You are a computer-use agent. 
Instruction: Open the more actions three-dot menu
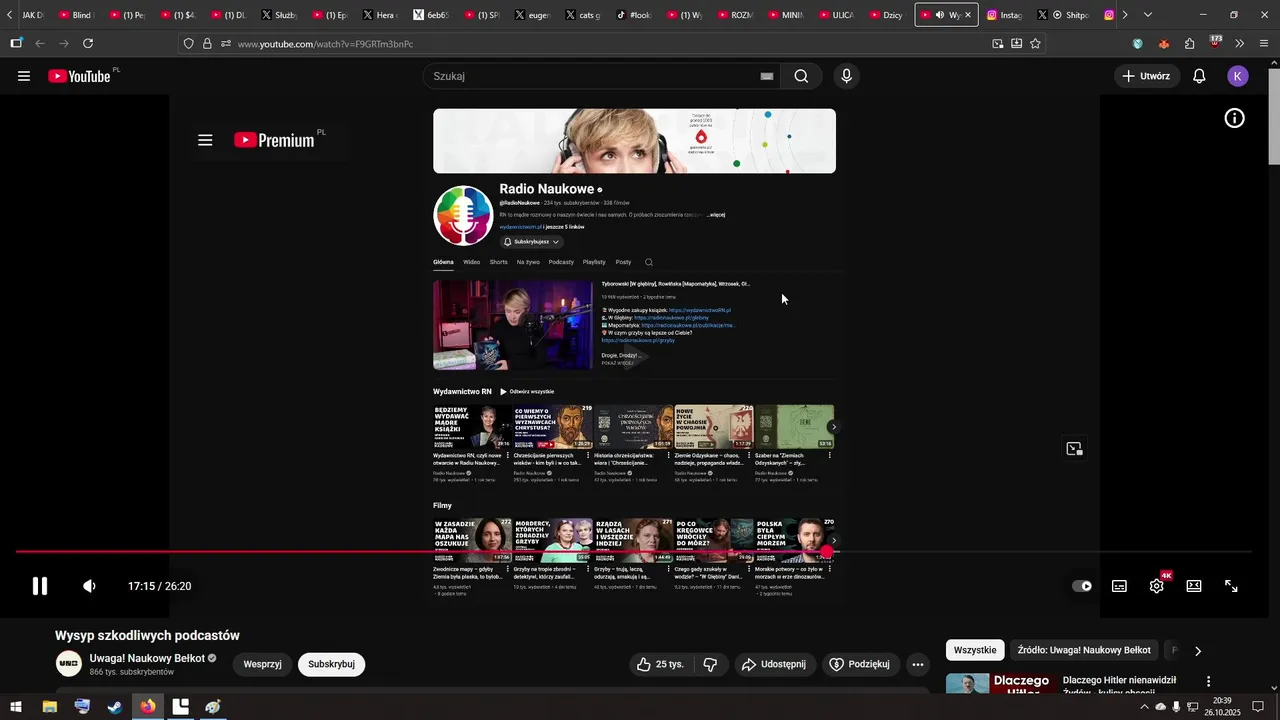pyautogui.click(x=917, y=664)
